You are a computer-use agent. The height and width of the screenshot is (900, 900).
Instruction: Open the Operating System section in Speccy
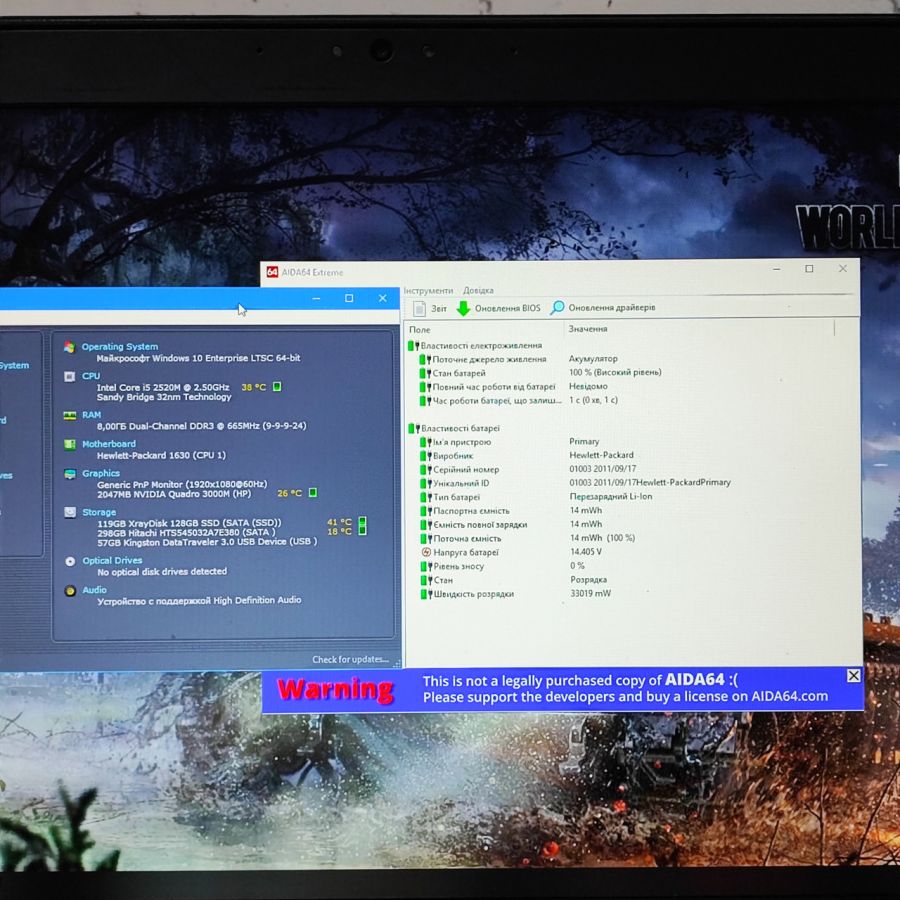click(119, 347)
